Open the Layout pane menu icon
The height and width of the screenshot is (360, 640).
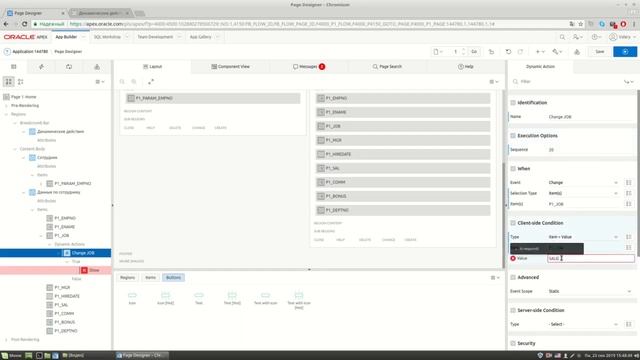coord(493,82)
